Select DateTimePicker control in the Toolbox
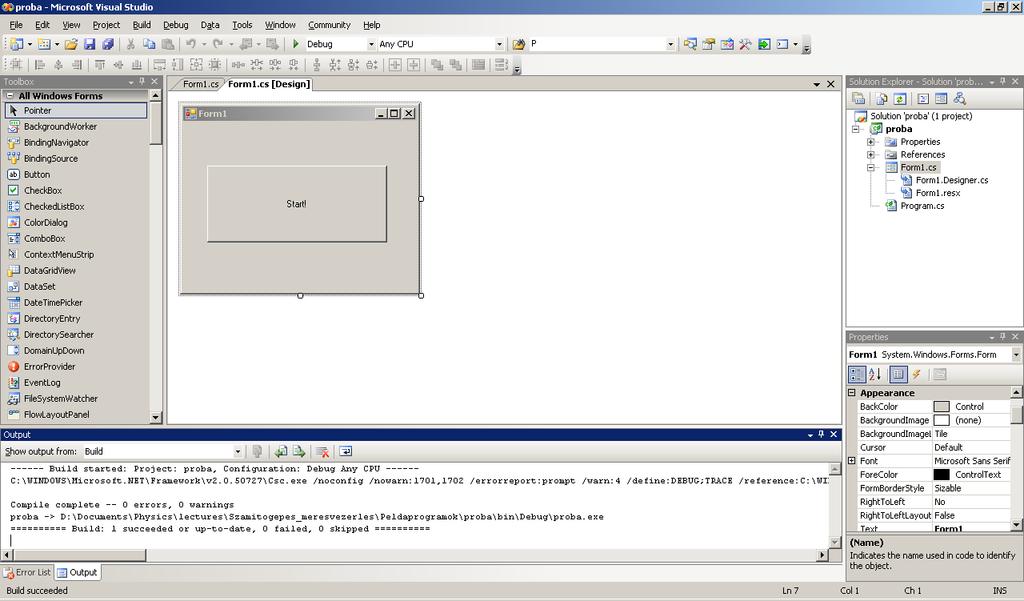The image size is (1024, 601). (53, 302)
